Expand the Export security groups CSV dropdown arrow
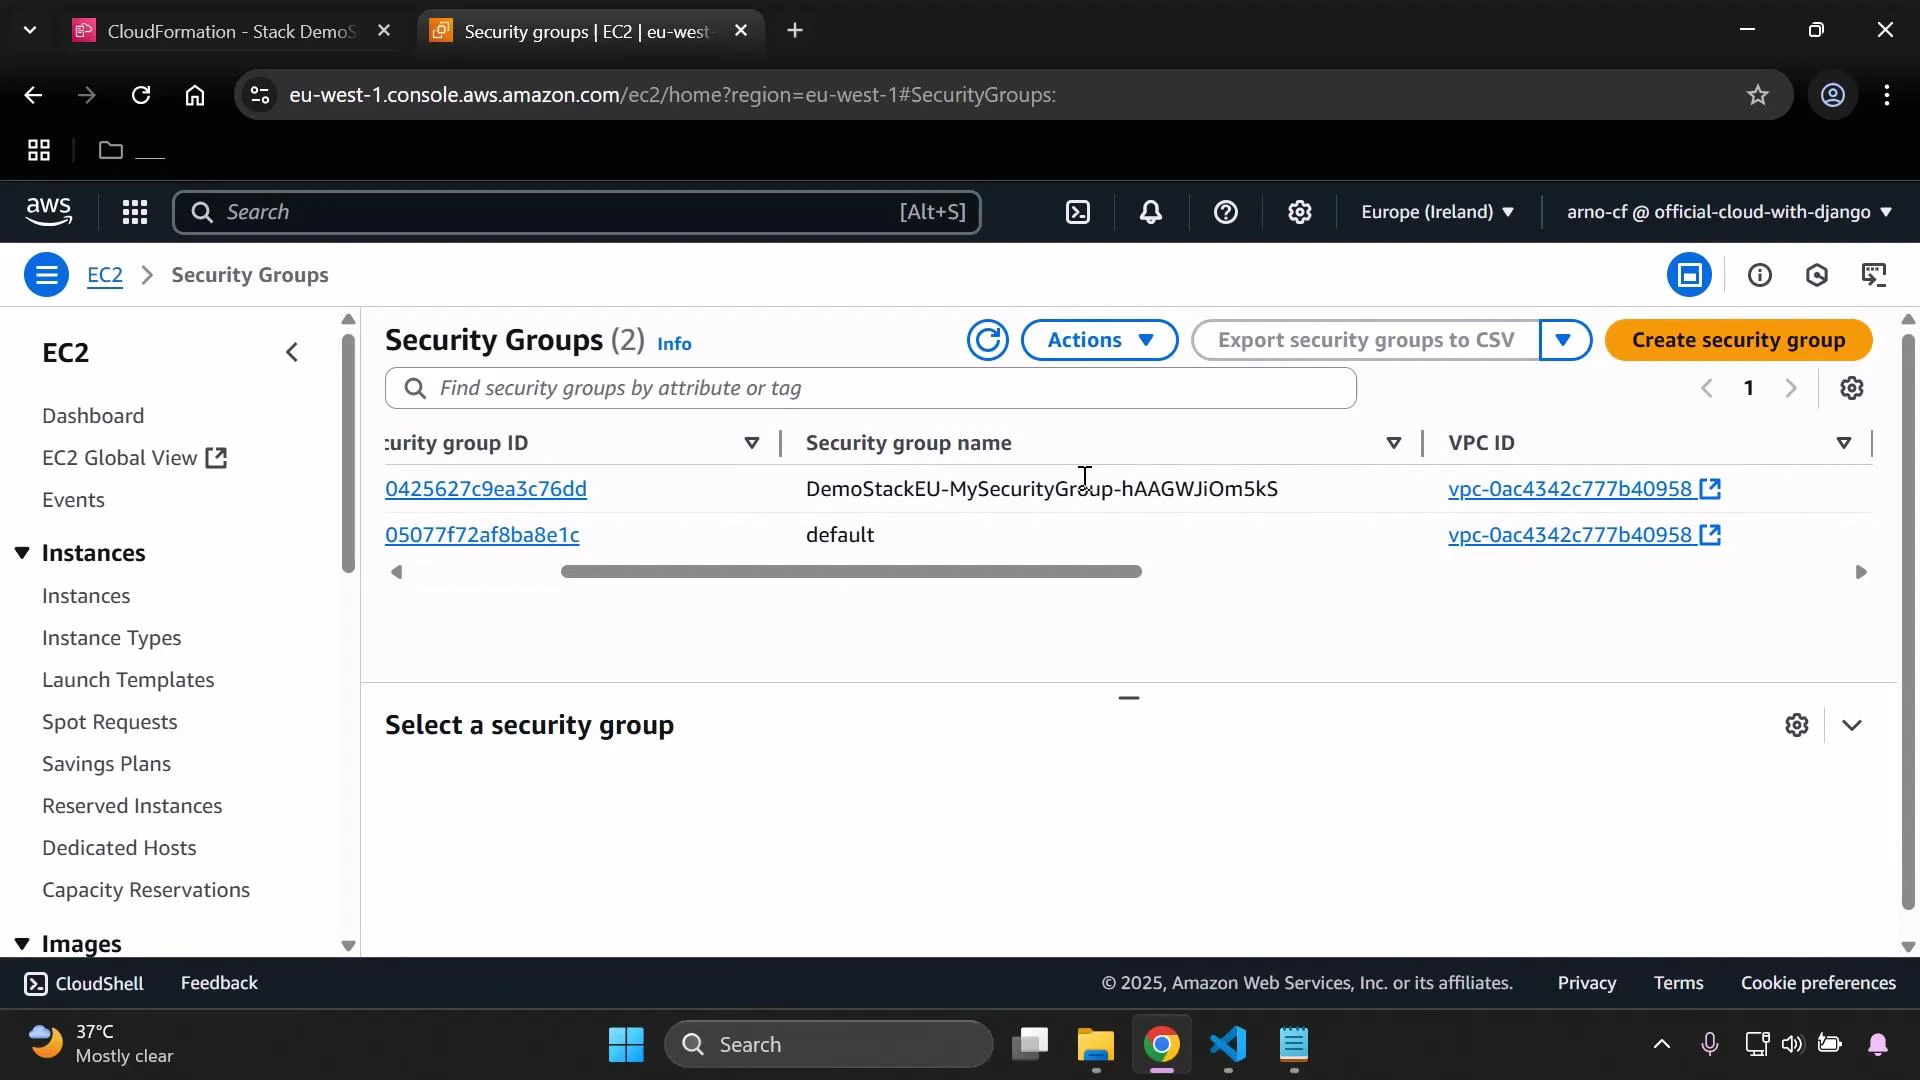The width and height of the screenshot is (1920, 1080). pyautogui.click(x=1564, y=340)
